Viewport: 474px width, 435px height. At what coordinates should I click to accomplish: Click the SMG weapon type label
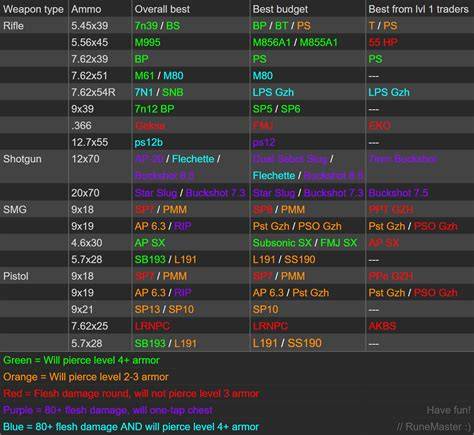pyautogui.click(x=15, y=210)
